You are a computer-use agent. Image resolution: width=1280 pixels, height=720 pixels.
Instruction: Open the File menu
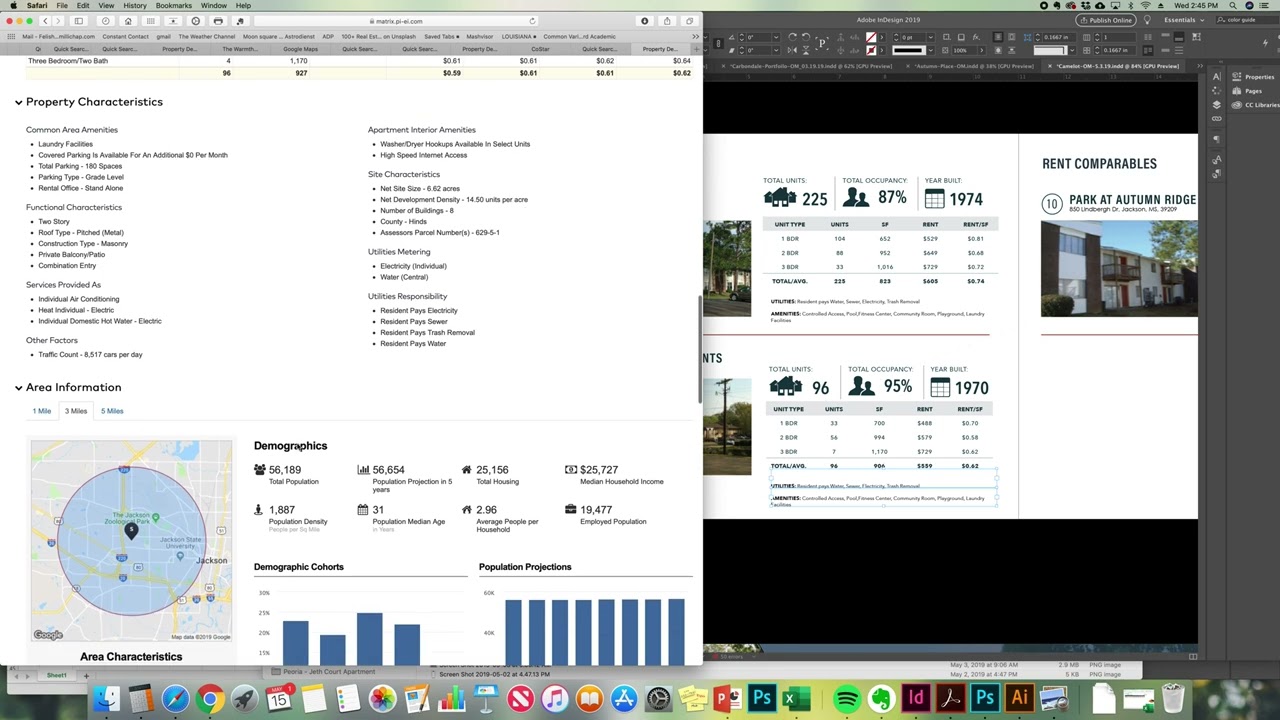[x=62, y=5]
